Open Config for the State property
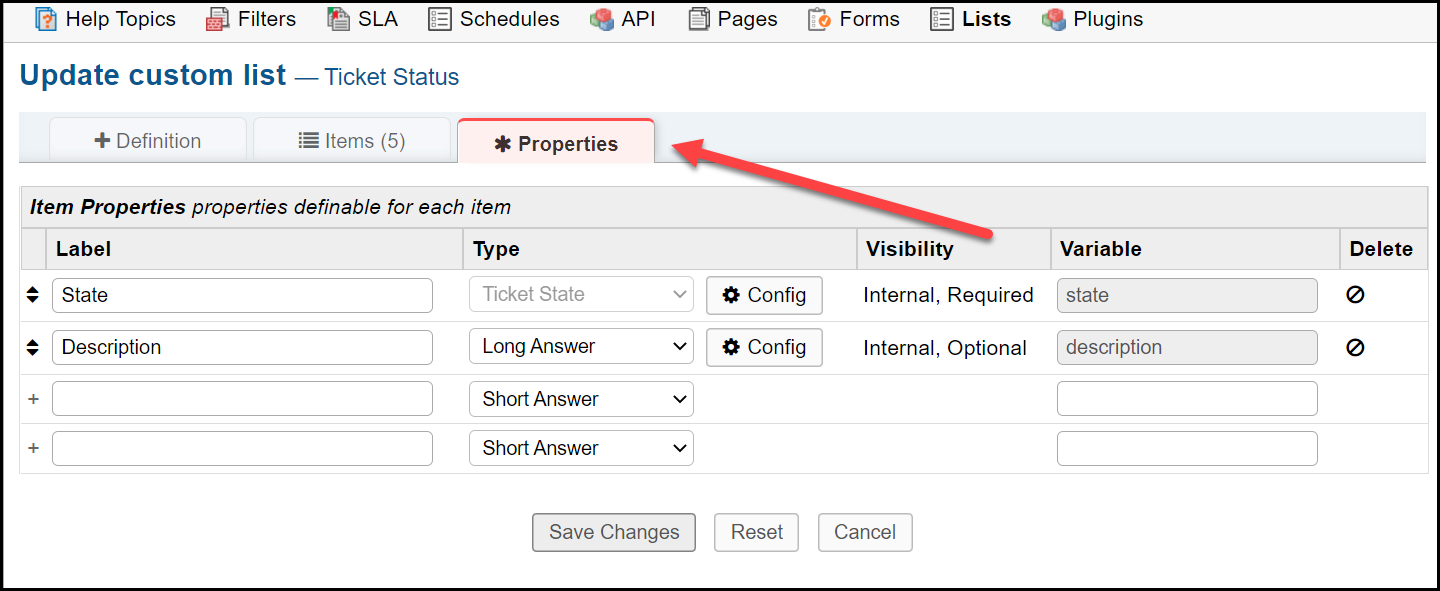Viewport: 1440px width, 591px height. pos(764,295)
